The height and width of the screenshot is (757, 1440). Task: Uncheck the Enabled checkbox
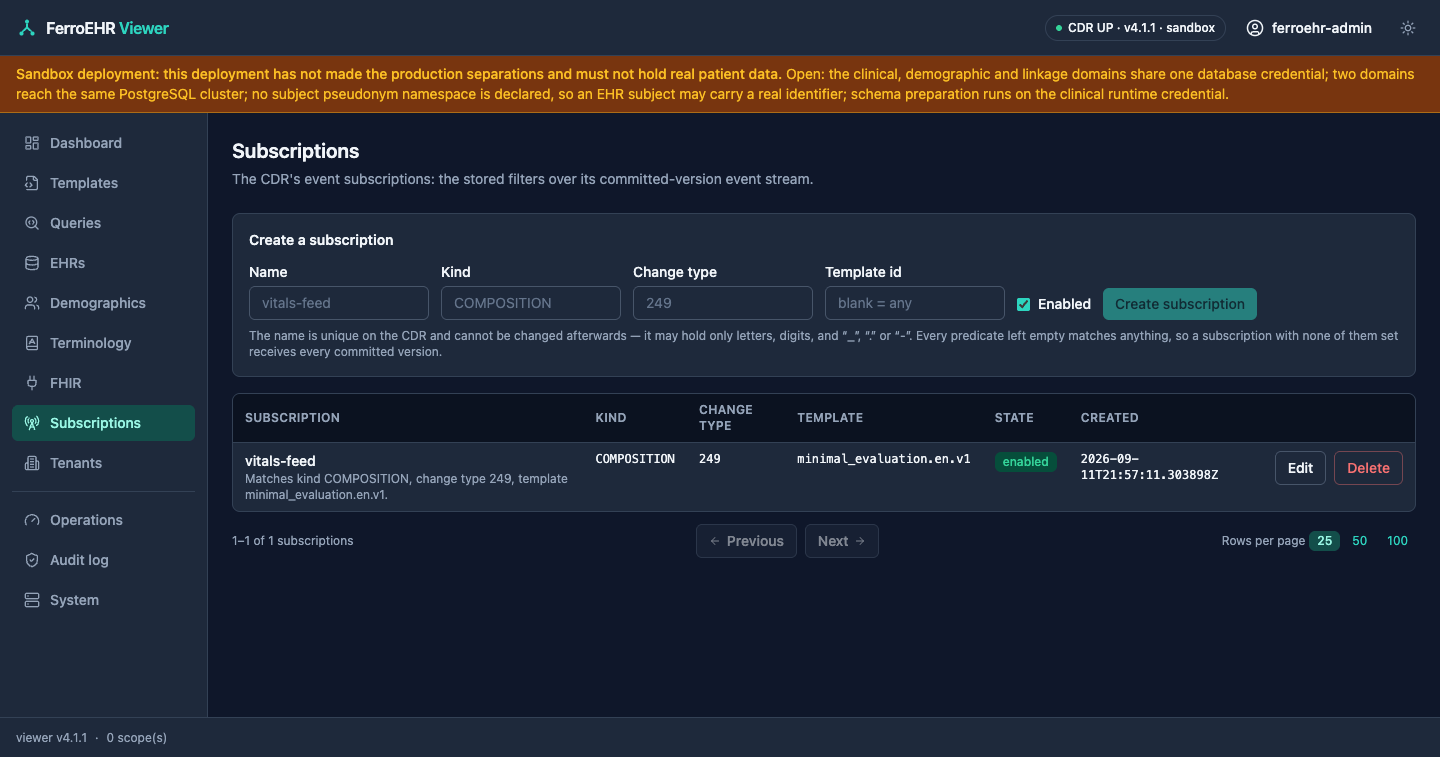(1023, 304)
